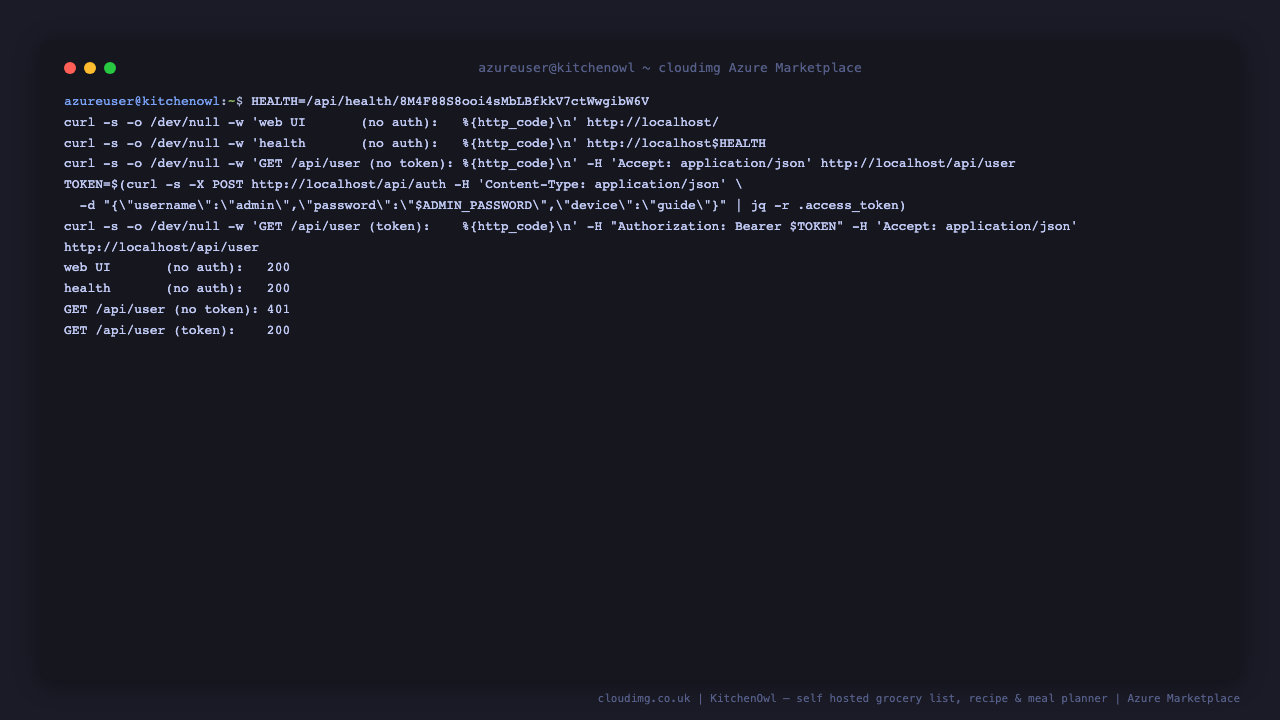Click the HEALTH=/api/health/ variable assignment
Screen dimensions: 1280x720
[450, 101]
